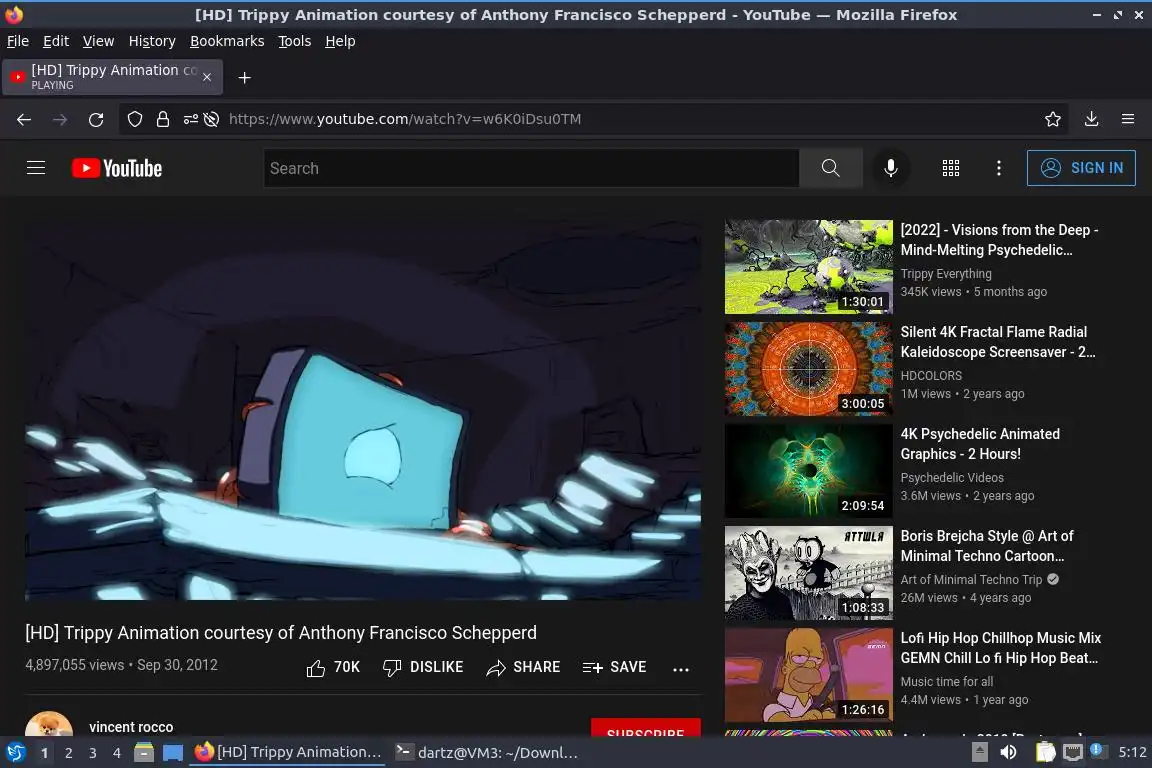
Task: Open the View menu
Action: pos(98,41)
